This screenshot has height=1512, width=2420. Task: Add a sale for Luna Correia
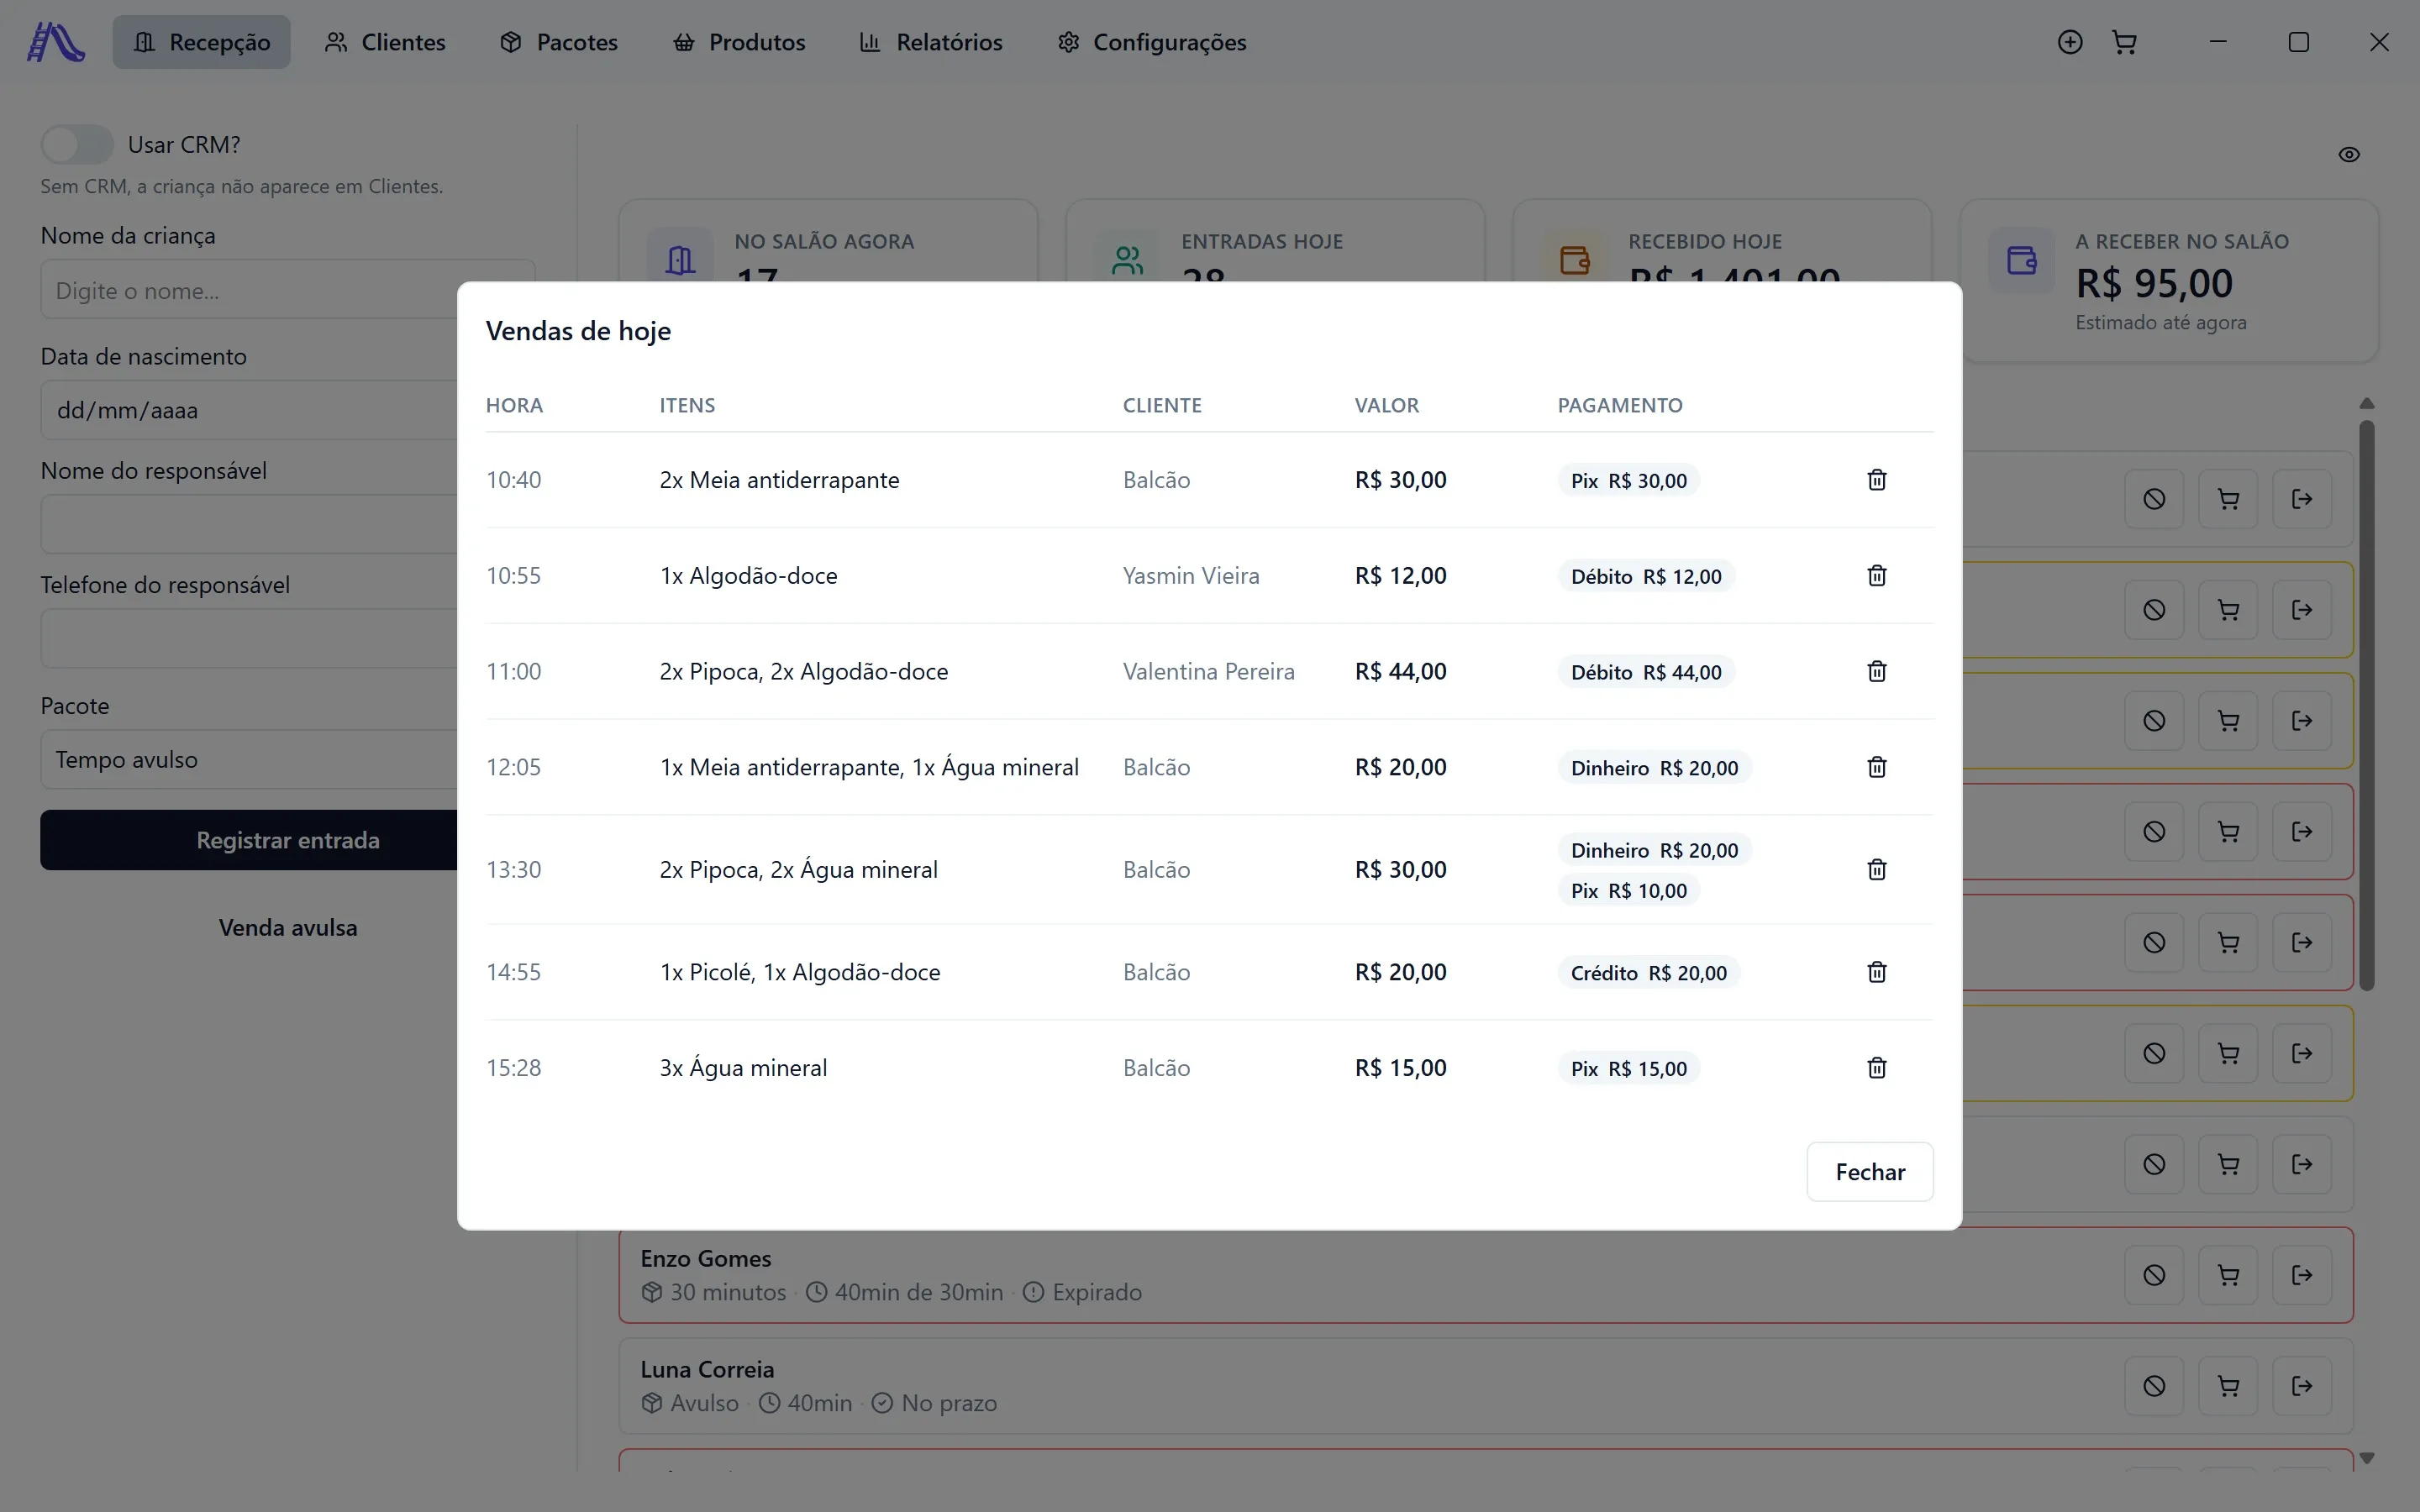point(2228,1386)
